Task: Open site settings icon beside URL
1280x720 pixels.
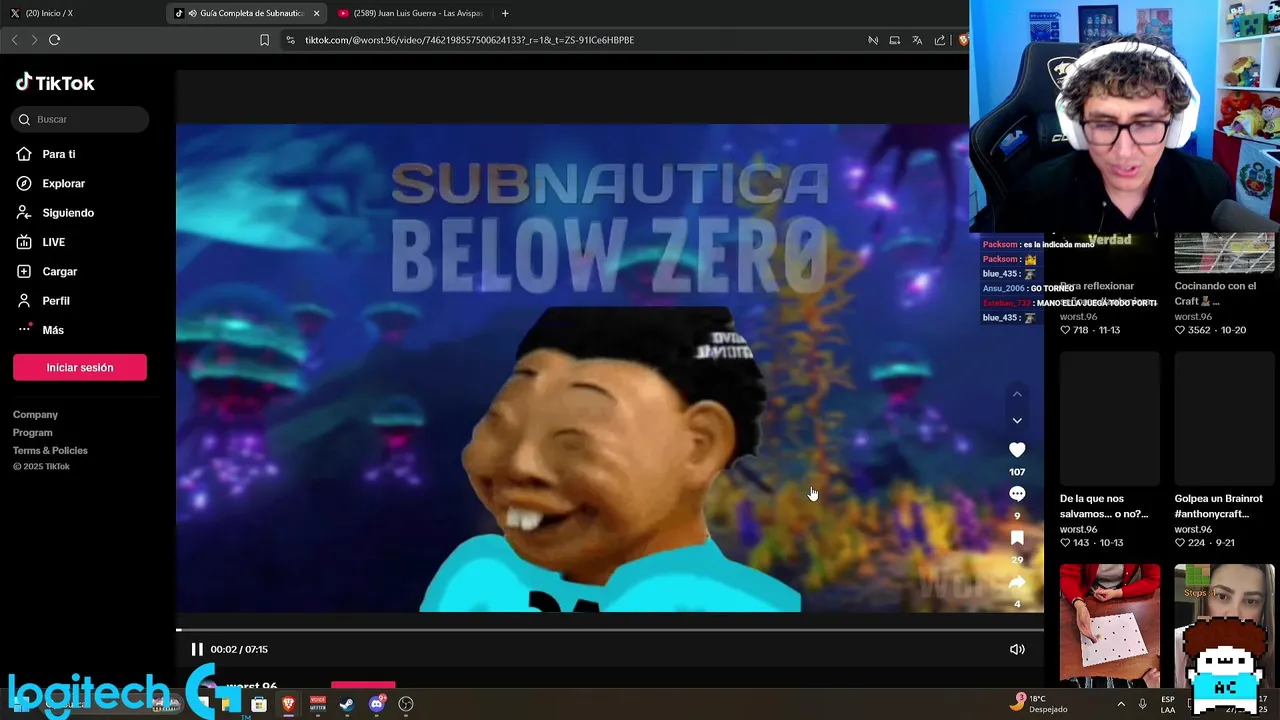Action: [x=290, y=40]
